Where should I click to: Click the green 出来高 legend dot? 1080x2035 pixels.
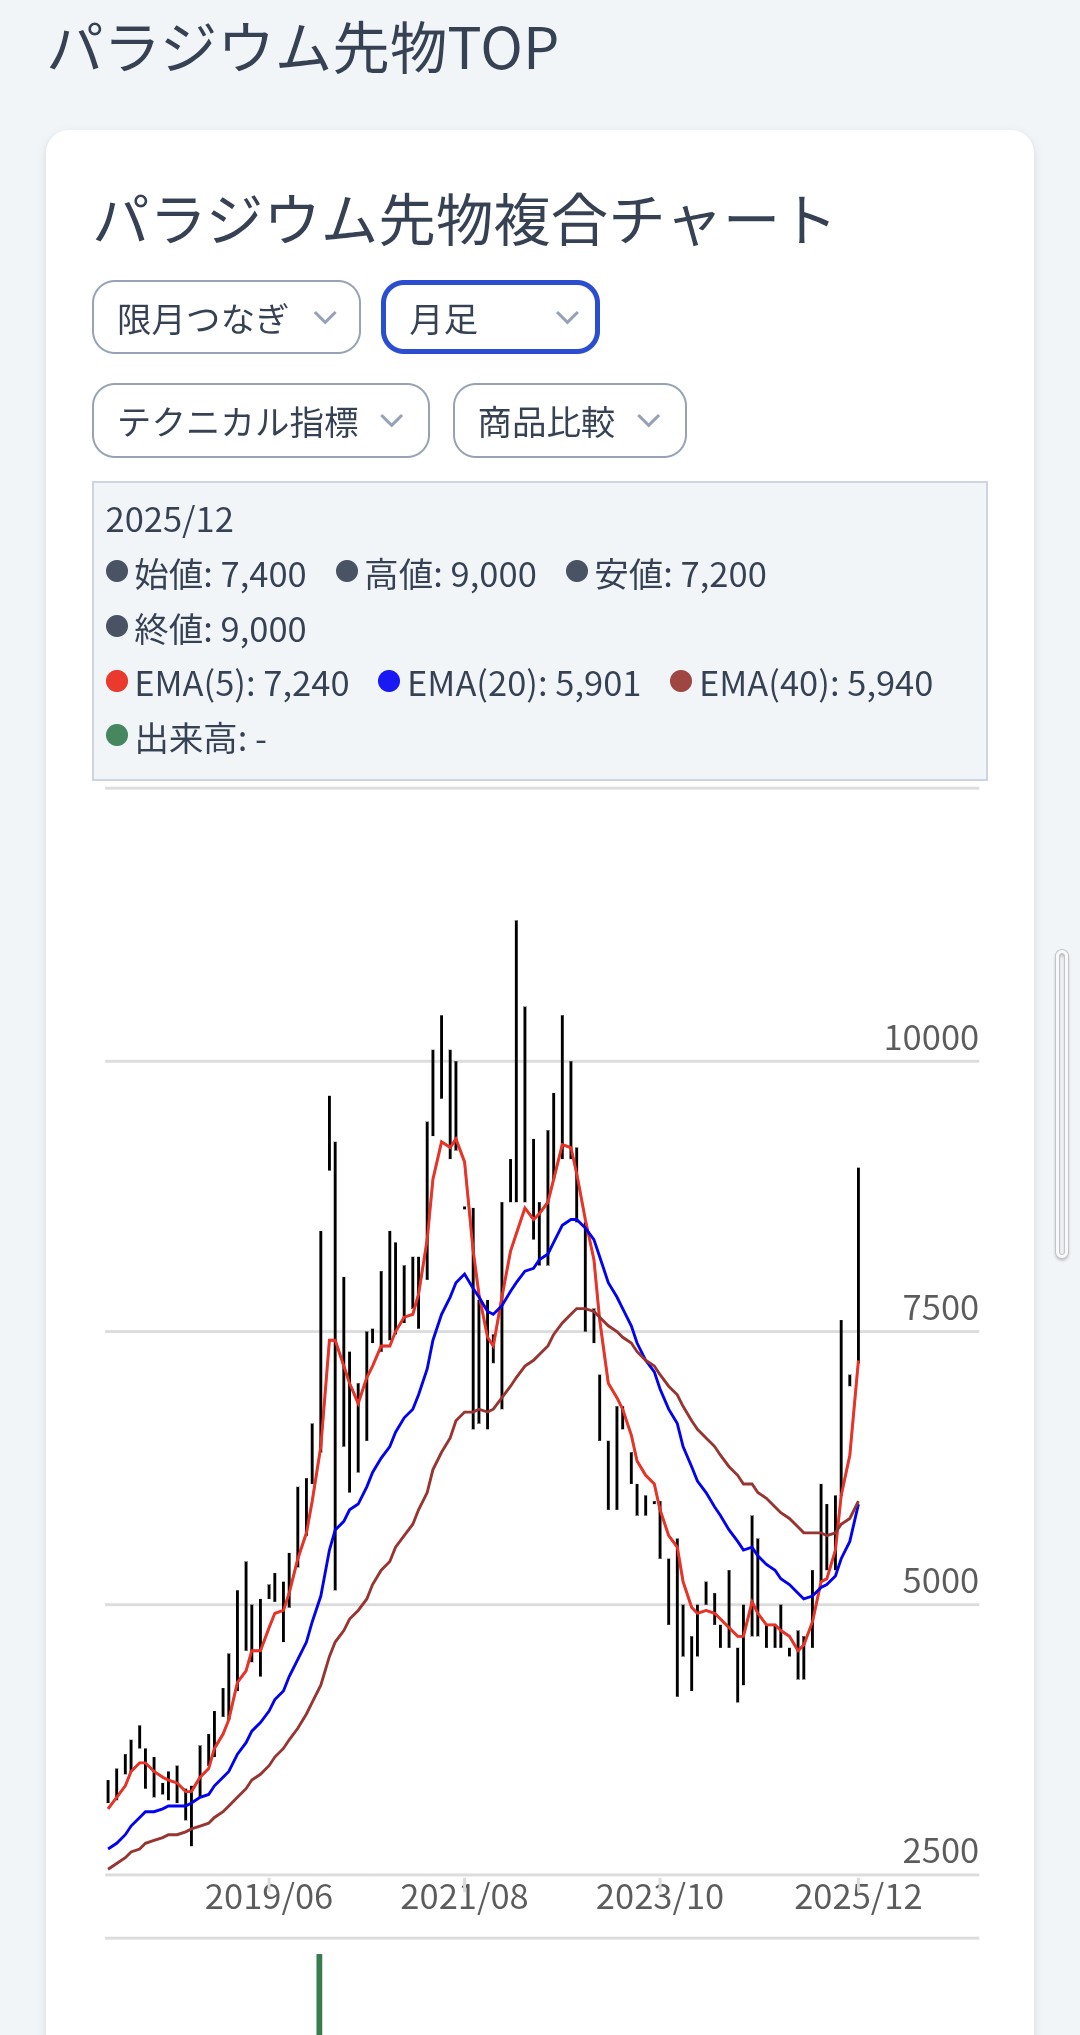tap(117, 736)
